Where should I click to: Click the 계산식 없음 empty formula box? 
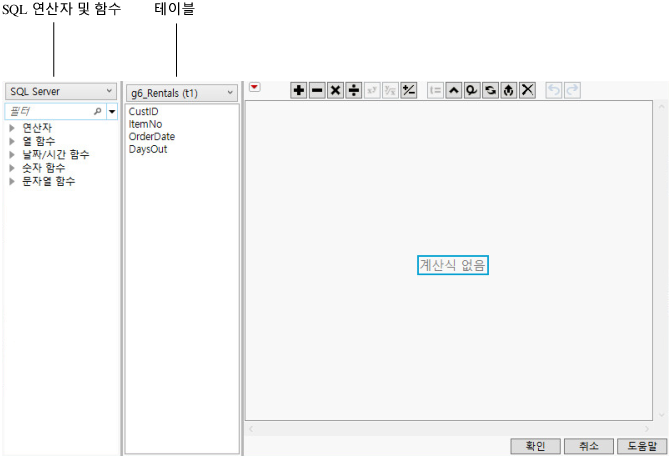pos(453,265)
